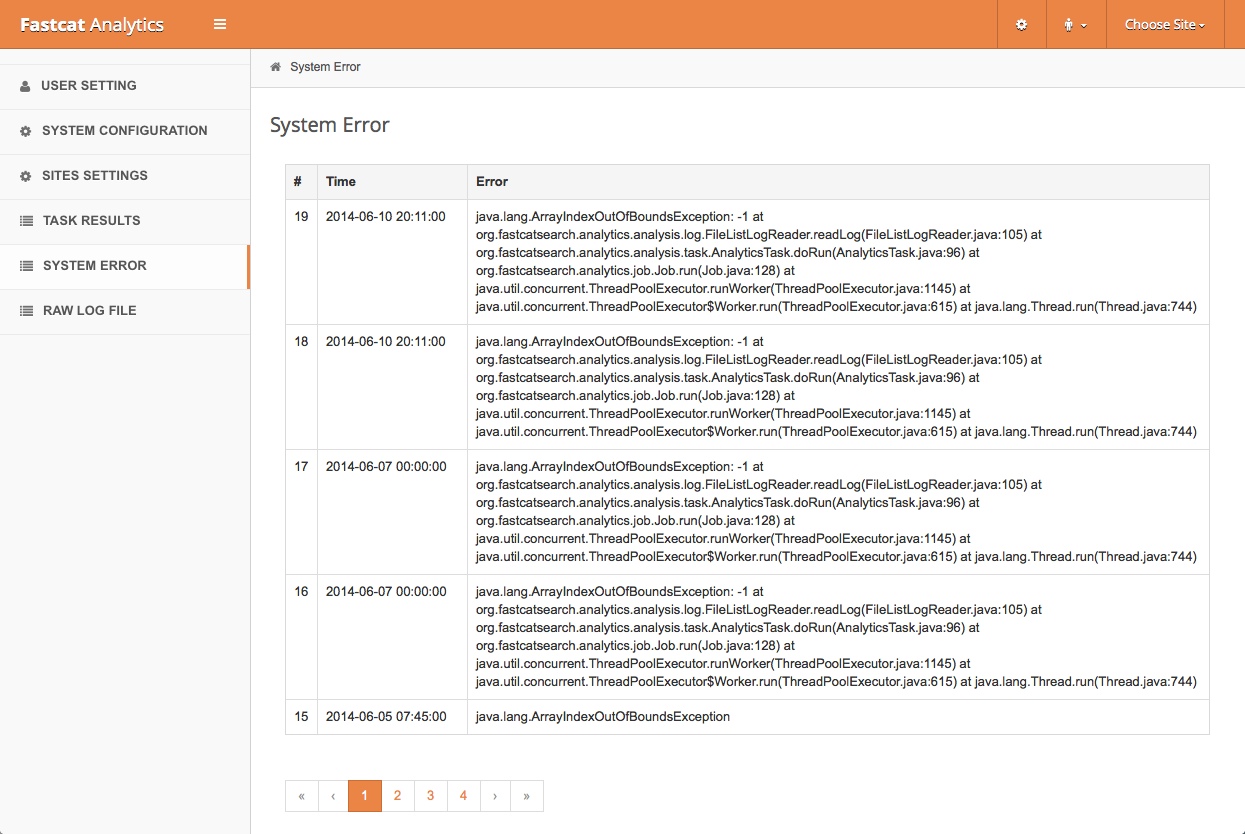Viewport: 1245px width, 834px height.
Task: Click the Fastcat Analytics logo
Action: pyautogui.click(x=92, y=25)
